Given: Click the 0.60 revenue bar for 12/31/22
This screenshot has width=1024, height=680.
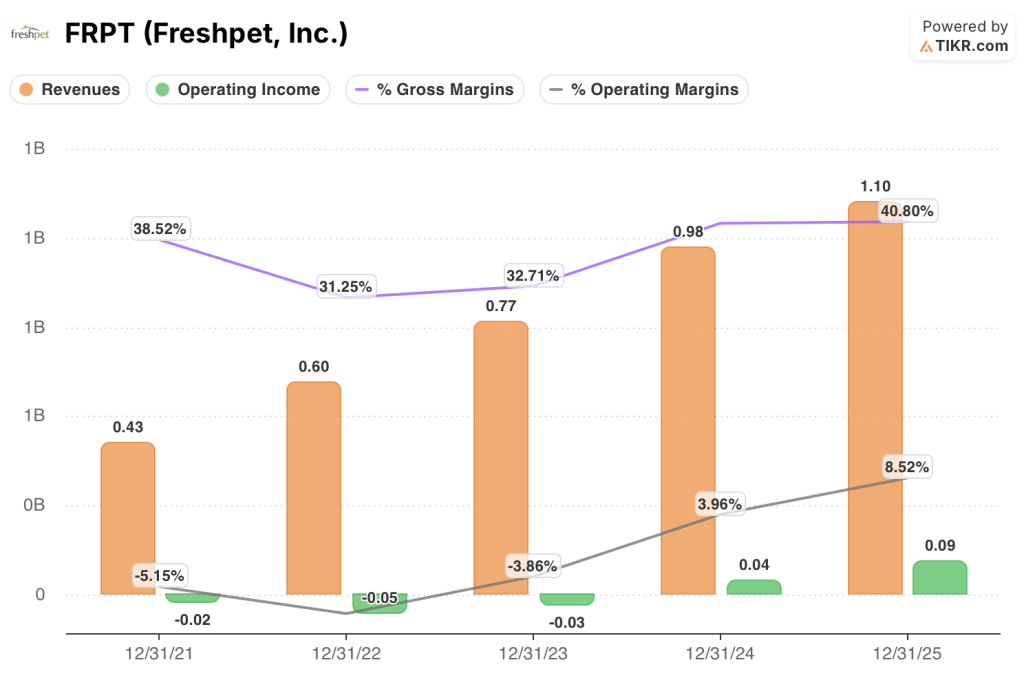Looking at the screenshot, I should pyautogui.click(x=314, y=490).
